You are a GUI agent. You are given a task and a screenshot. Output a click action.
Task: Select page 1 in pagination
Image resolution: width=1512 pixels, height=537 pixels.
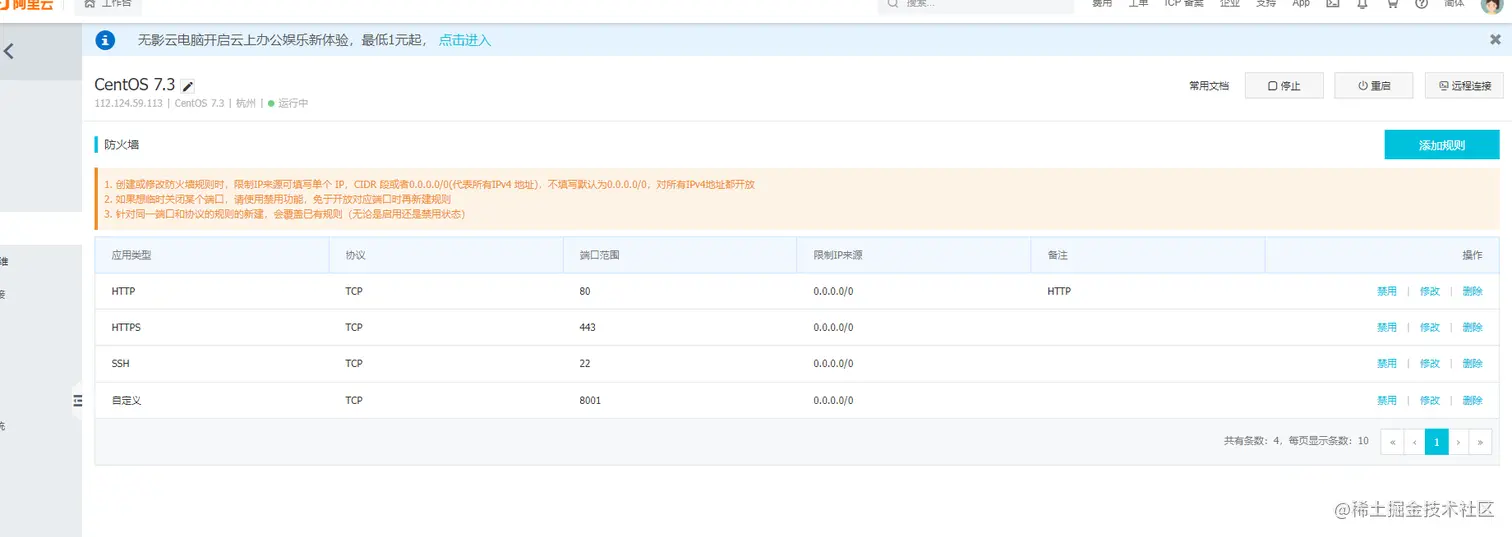click(1437, 441)
